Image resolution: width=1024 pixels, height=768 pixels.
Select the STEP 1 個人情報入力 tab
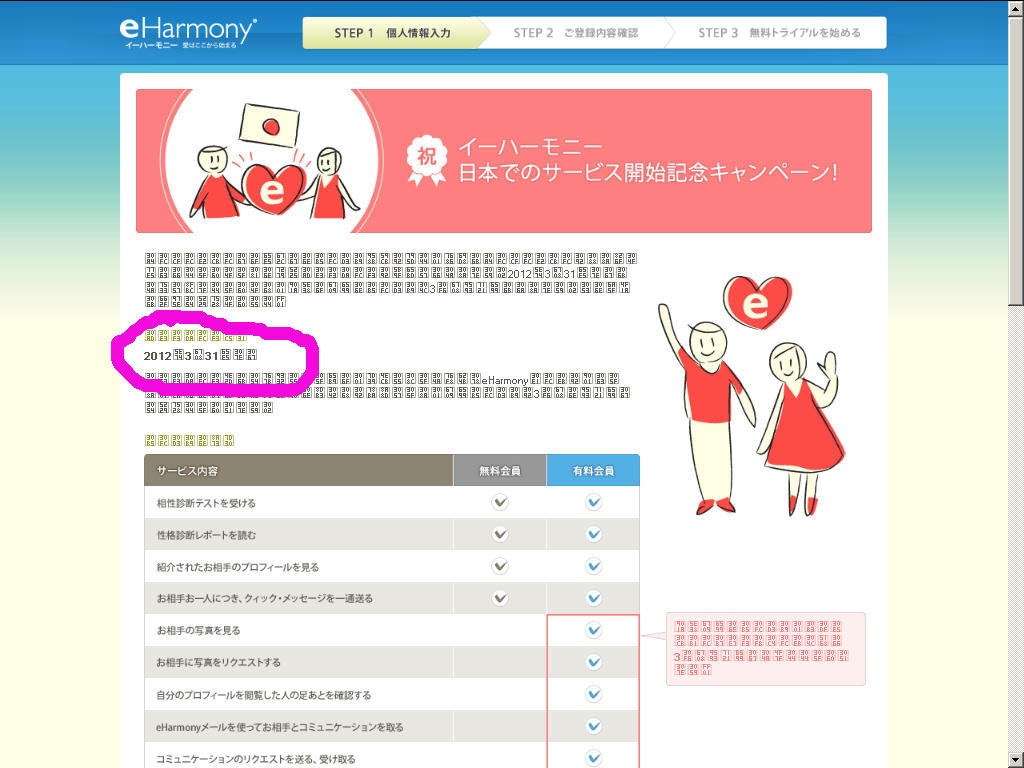(392, 33)
